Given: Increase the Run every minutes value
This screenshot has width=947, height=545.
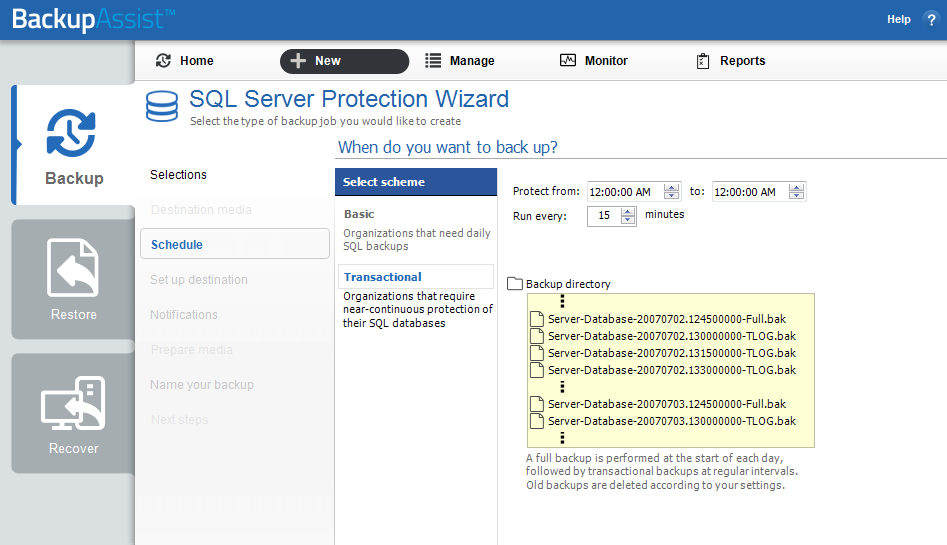Looking at the screenshot, I should coord(628,211).
